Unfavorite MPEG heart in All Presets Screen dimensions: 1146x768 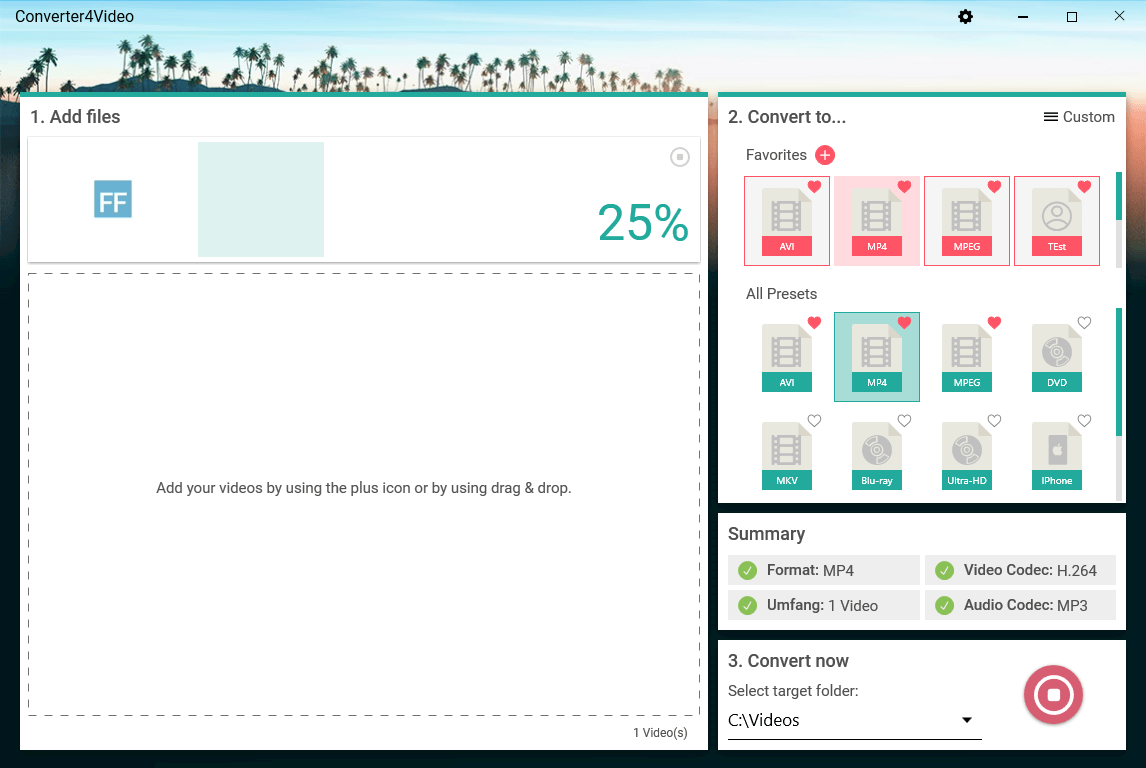[994, 322]
